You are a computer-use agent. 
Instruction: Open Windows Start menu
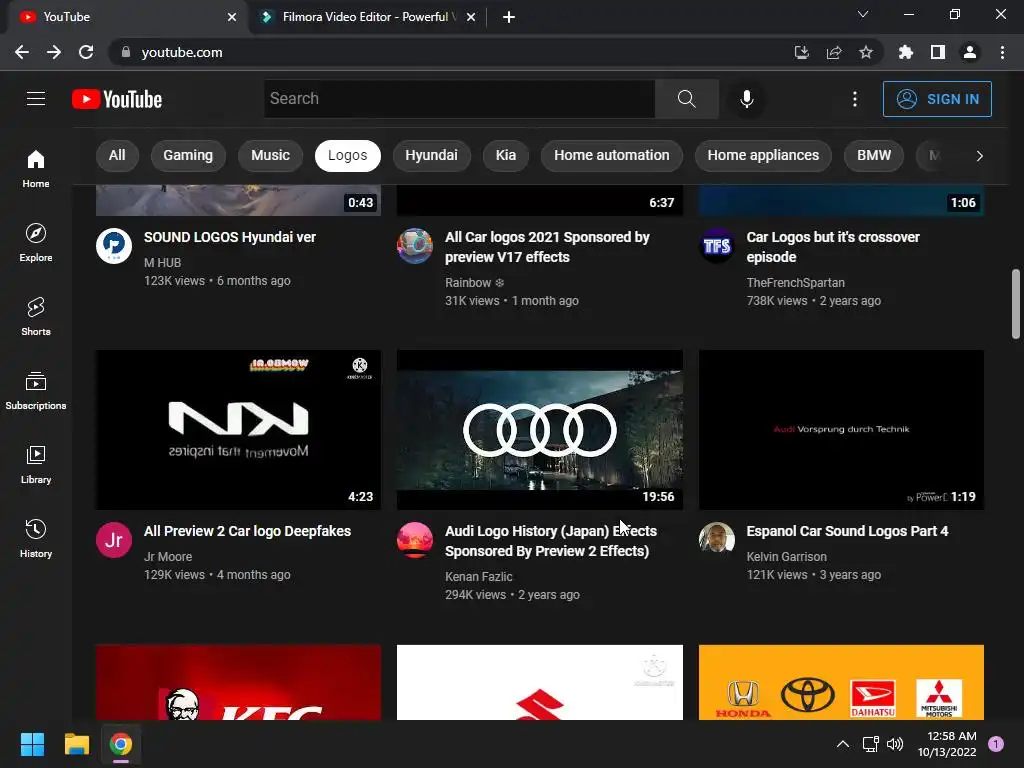[32, 744]
